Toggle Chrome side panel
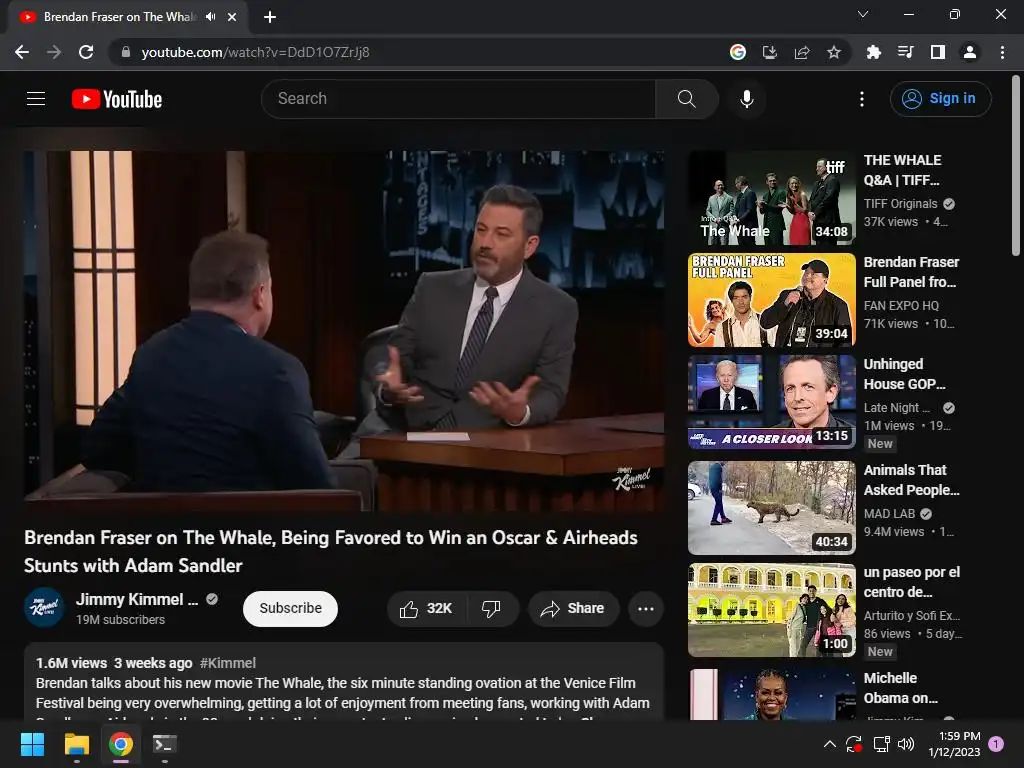The width and height of the screenshot is (1024, 768). point(938,52)
